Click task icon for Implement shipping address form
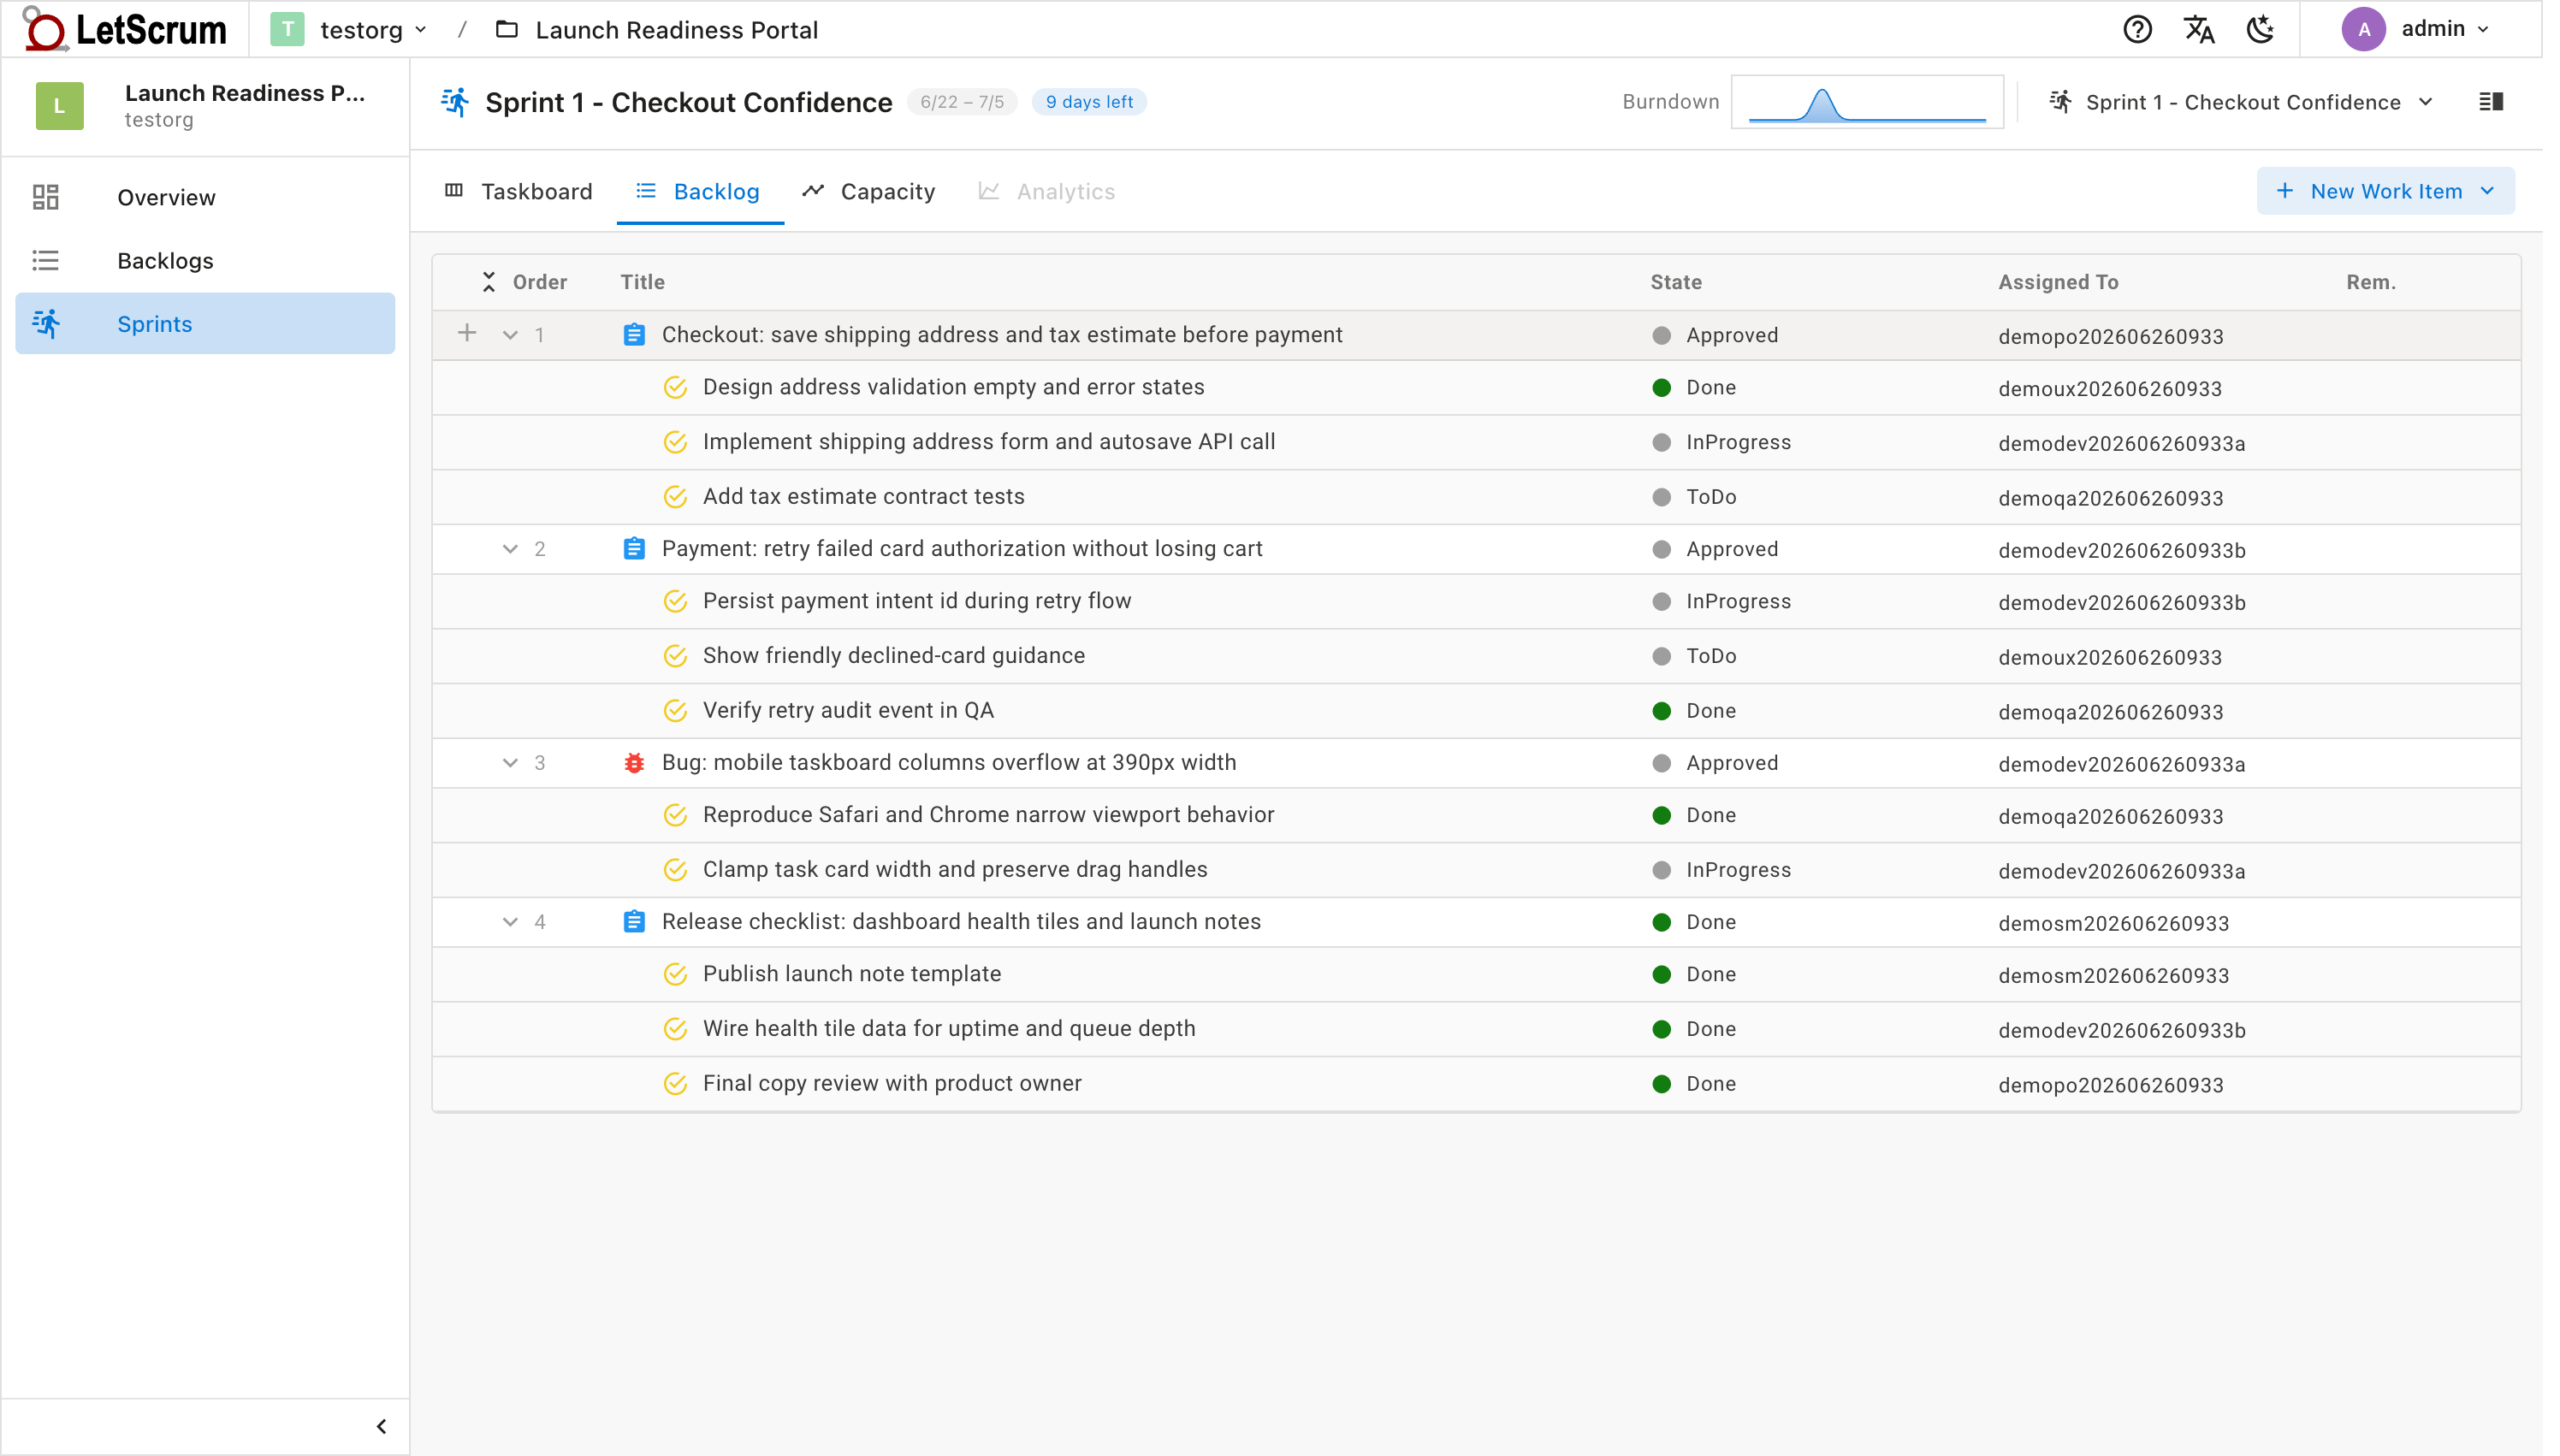 tap(676, 442)
